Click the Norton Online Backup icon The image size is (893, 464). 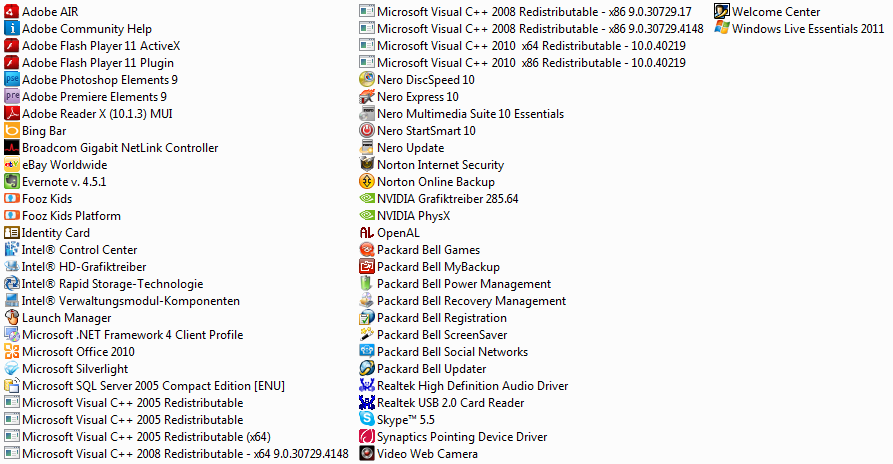(367, 182)
